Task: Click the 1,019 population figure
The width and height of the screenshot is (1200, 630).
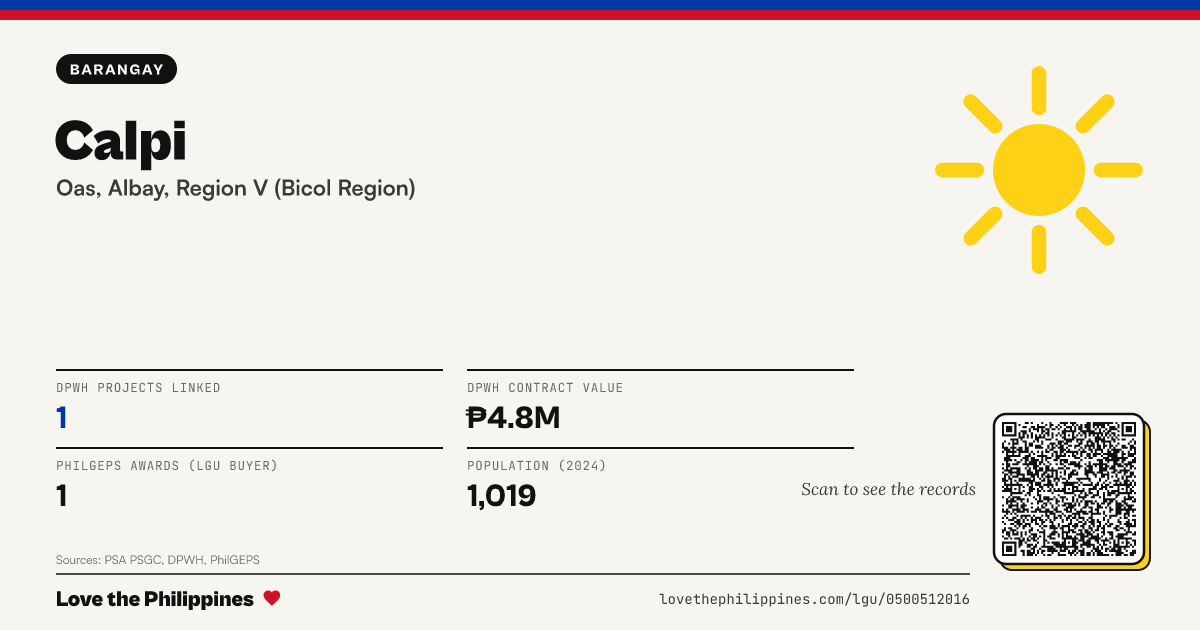Action: (502, 495)
